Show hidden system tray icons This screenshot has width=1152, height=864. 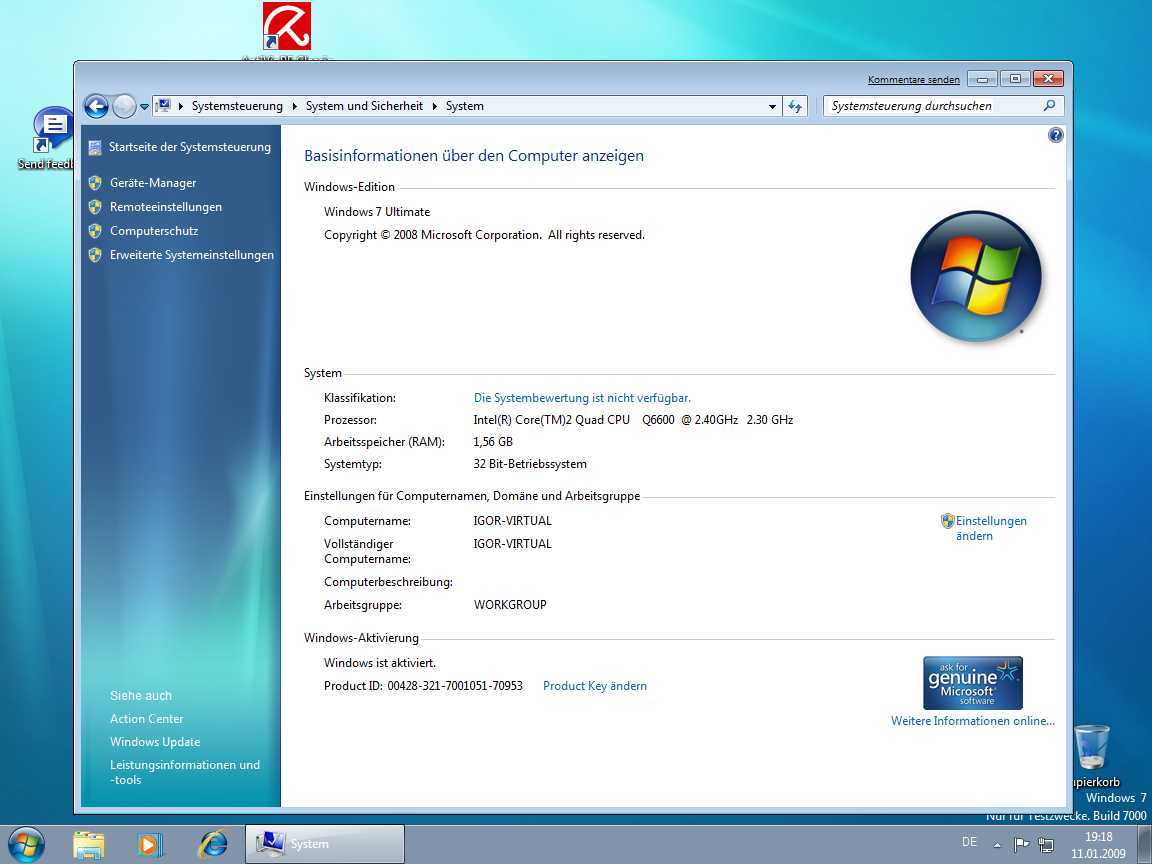click(x=997, y=844)
